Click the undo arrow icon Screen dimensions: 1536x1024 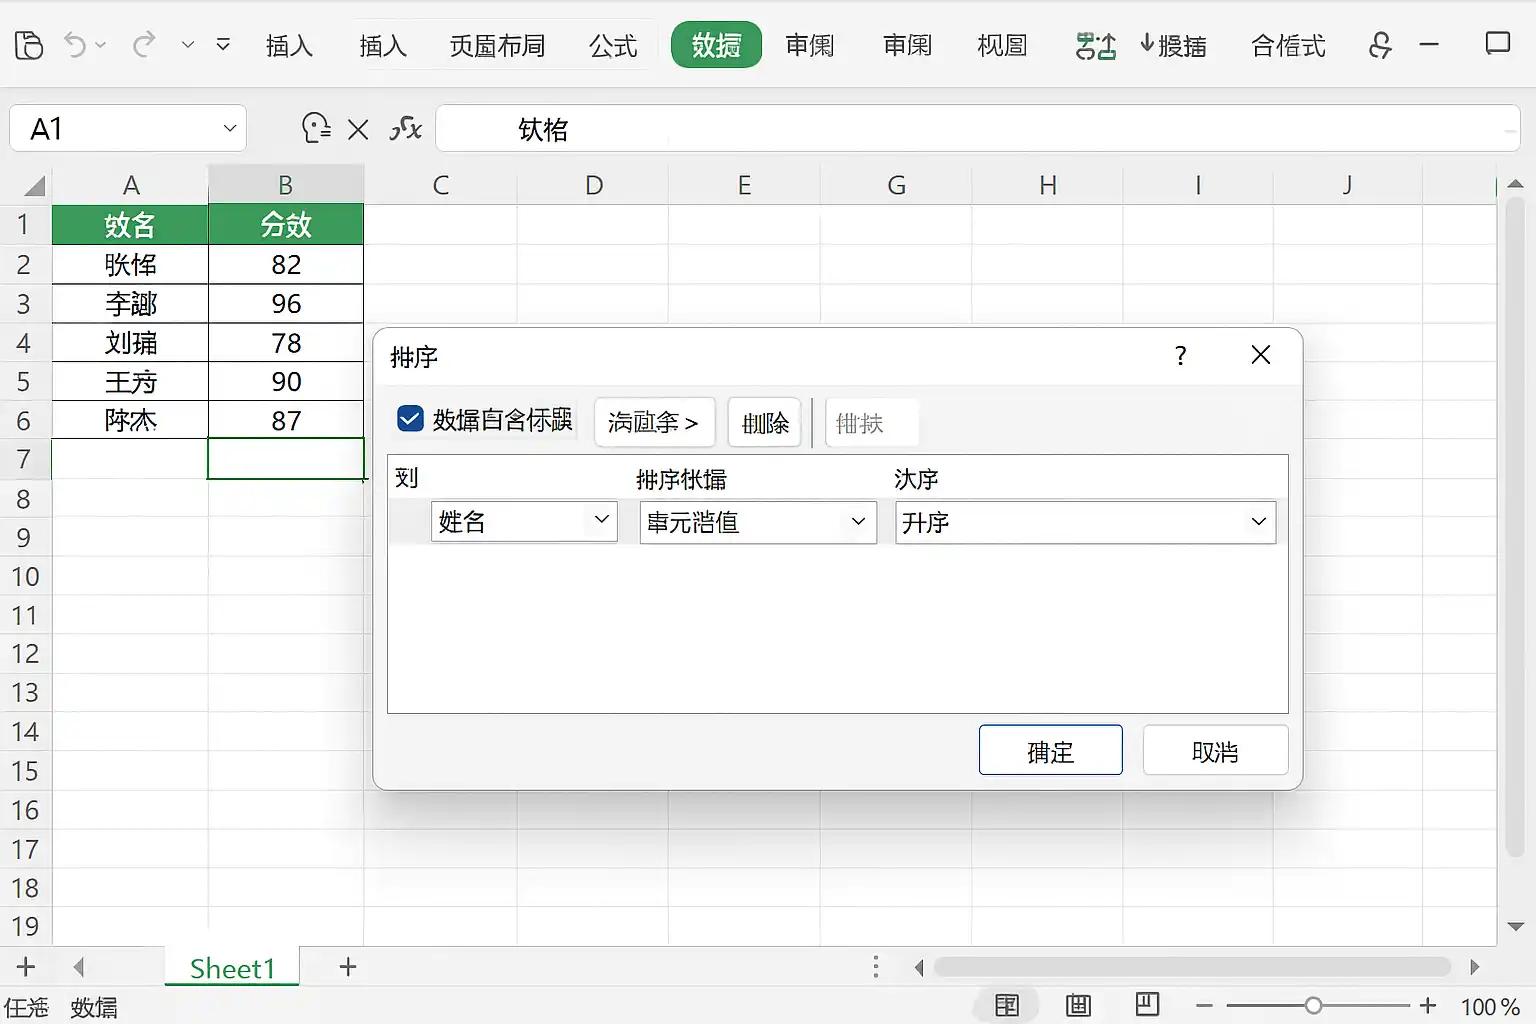pyautogui.click(x=75, y=45)
